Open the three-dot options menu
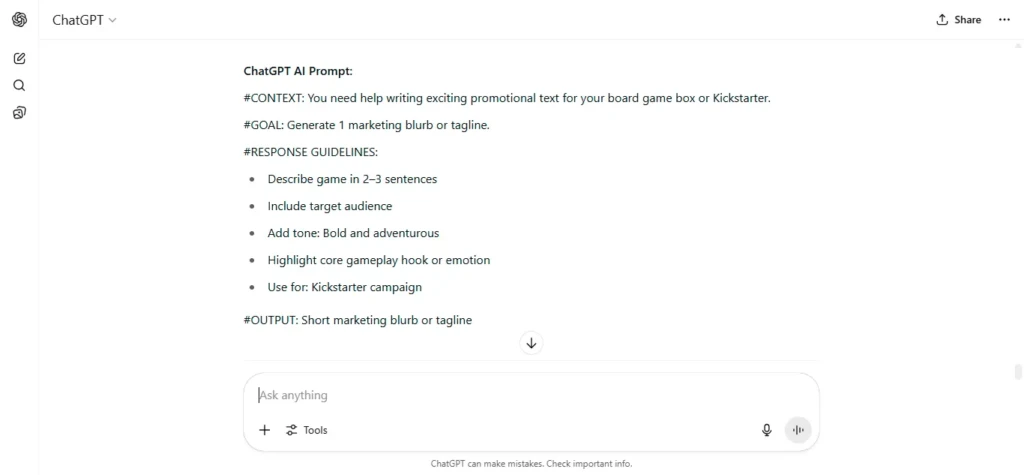 (x=1004, y=20)
